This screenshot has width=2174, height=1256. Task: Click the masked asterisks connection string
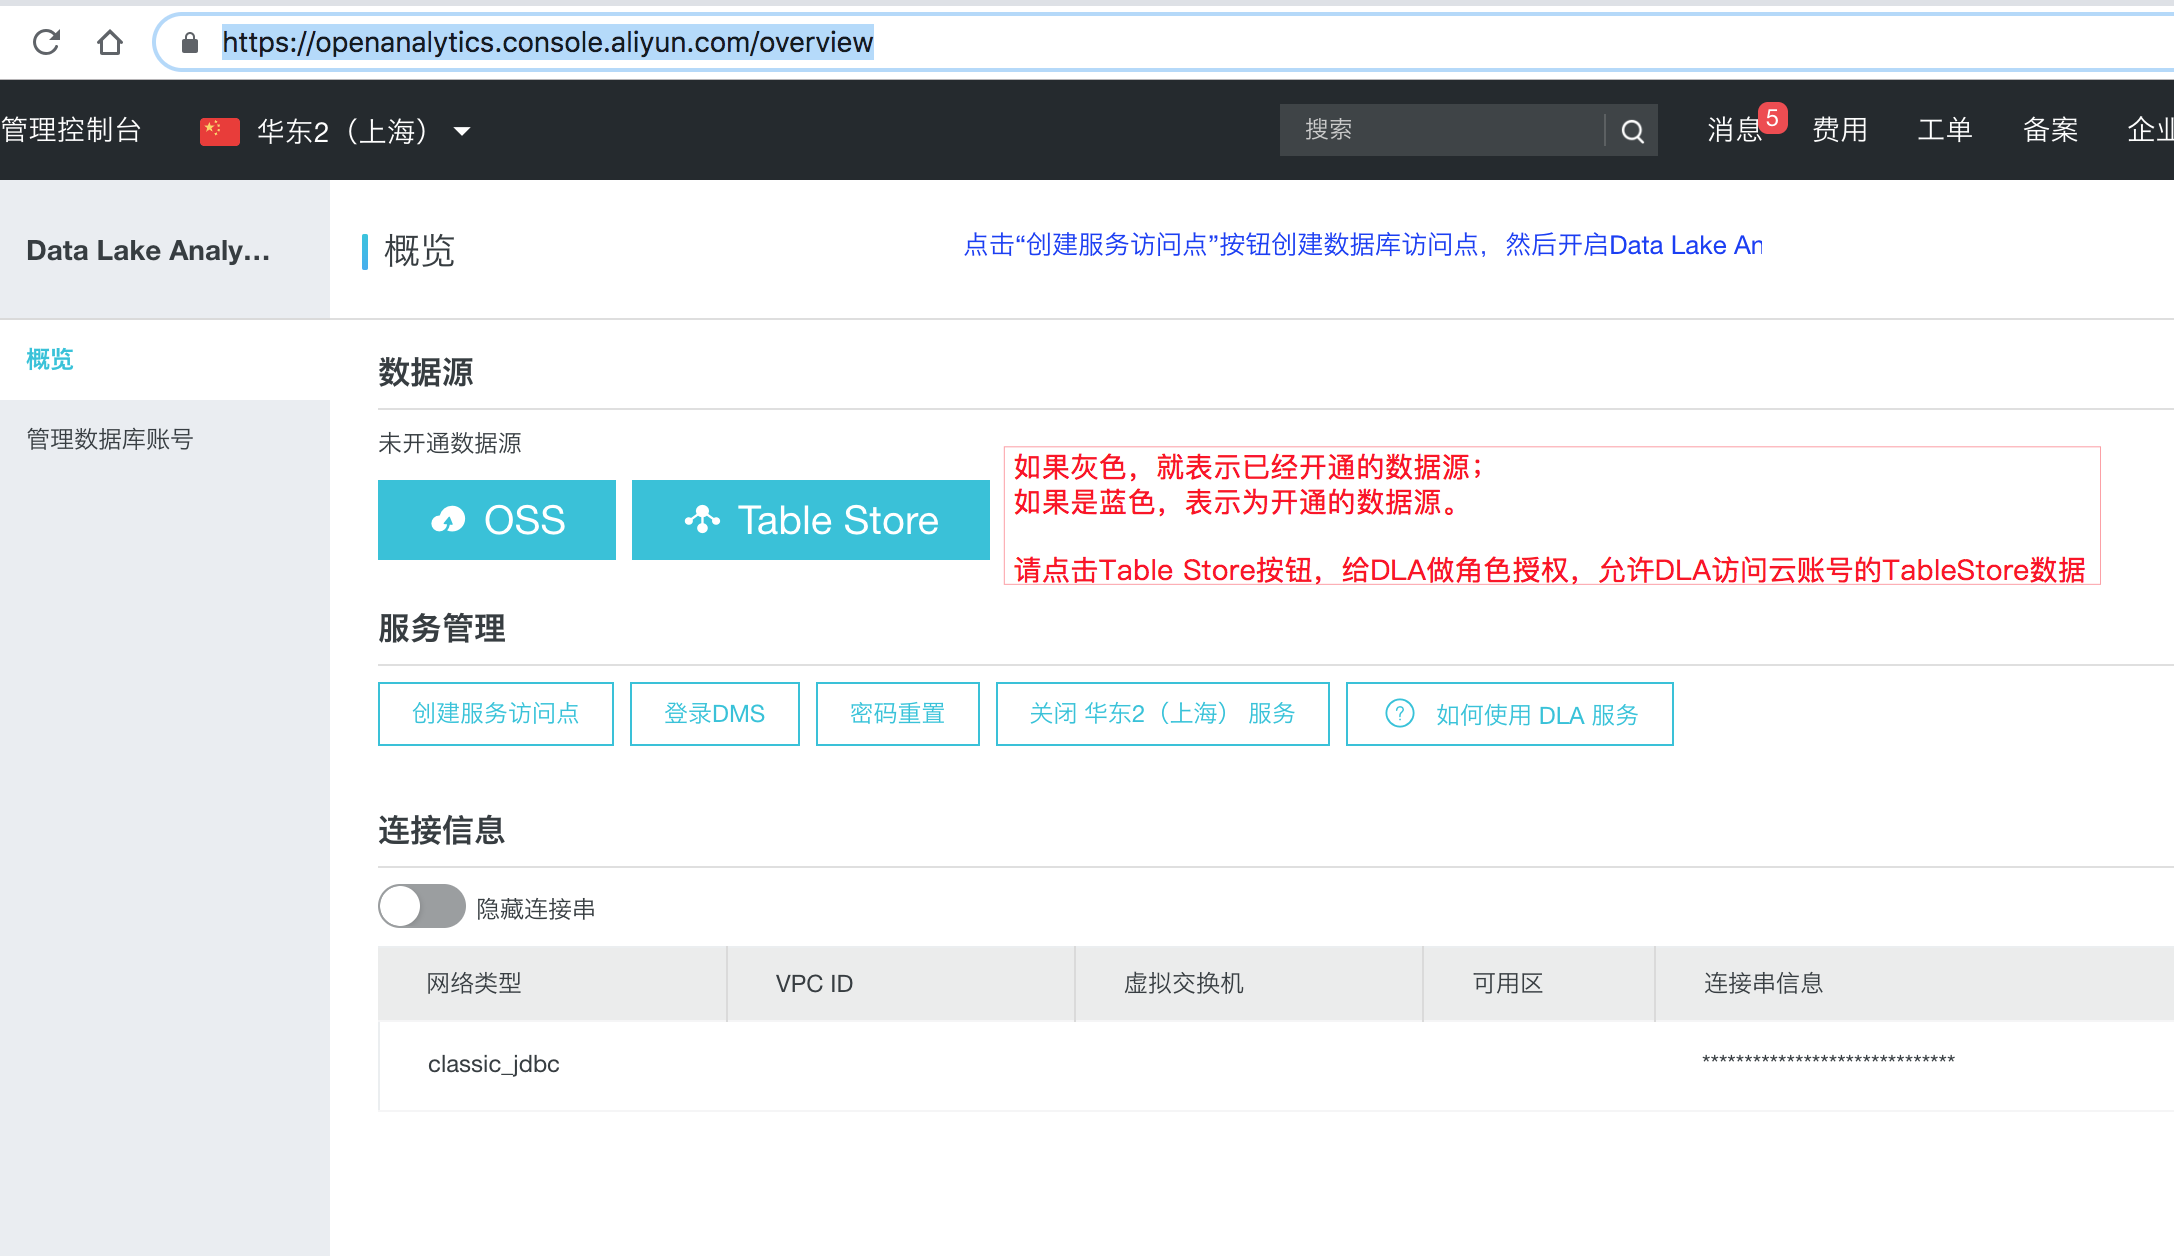[1828, 1060]
